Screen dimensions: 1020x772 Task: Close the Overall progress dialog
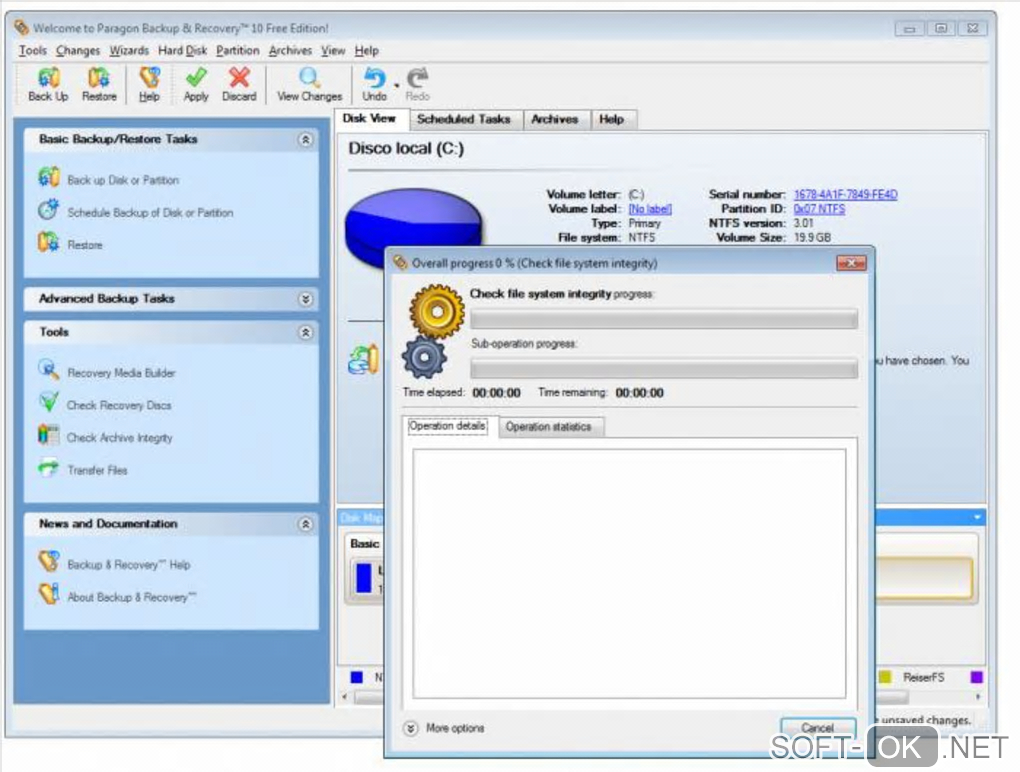click(x=851, y=263)
